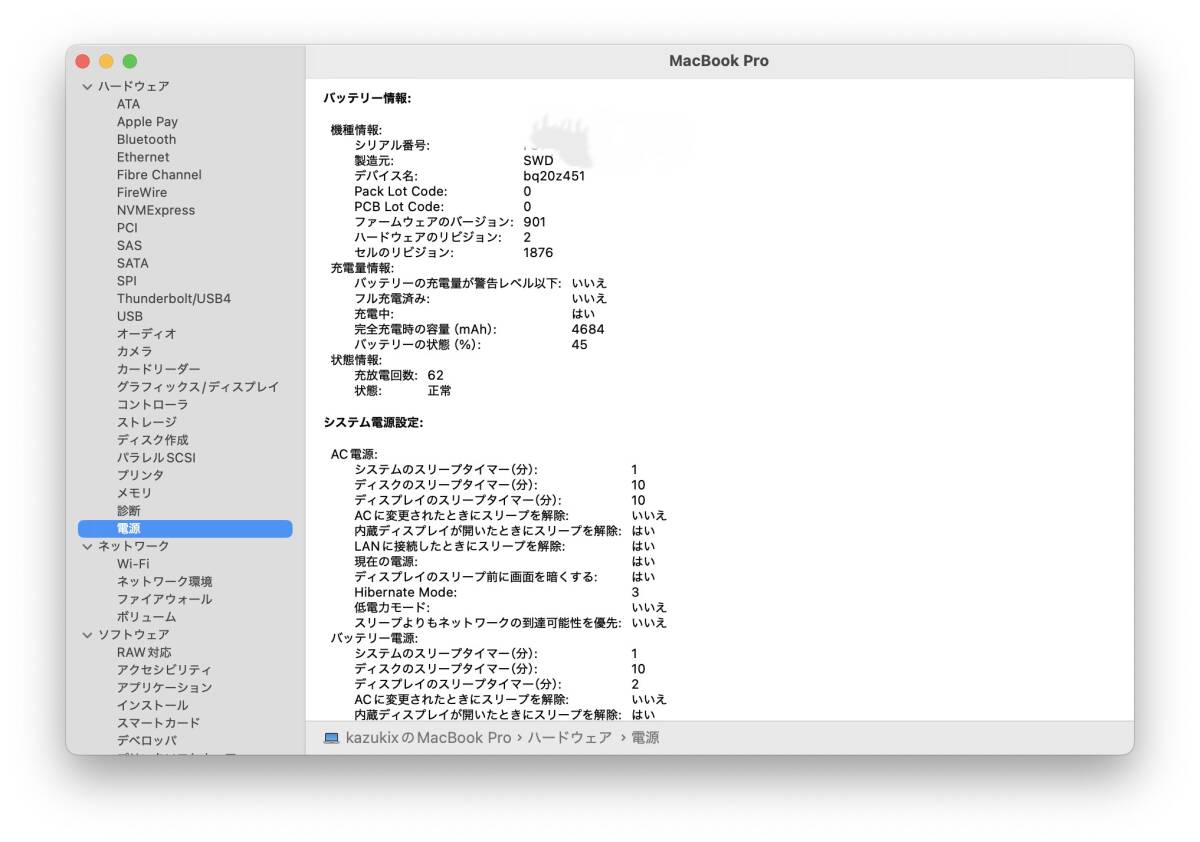Open アプリケーション in the sidebar
The image size is (1200, 842).
click(x=164, y=688)
